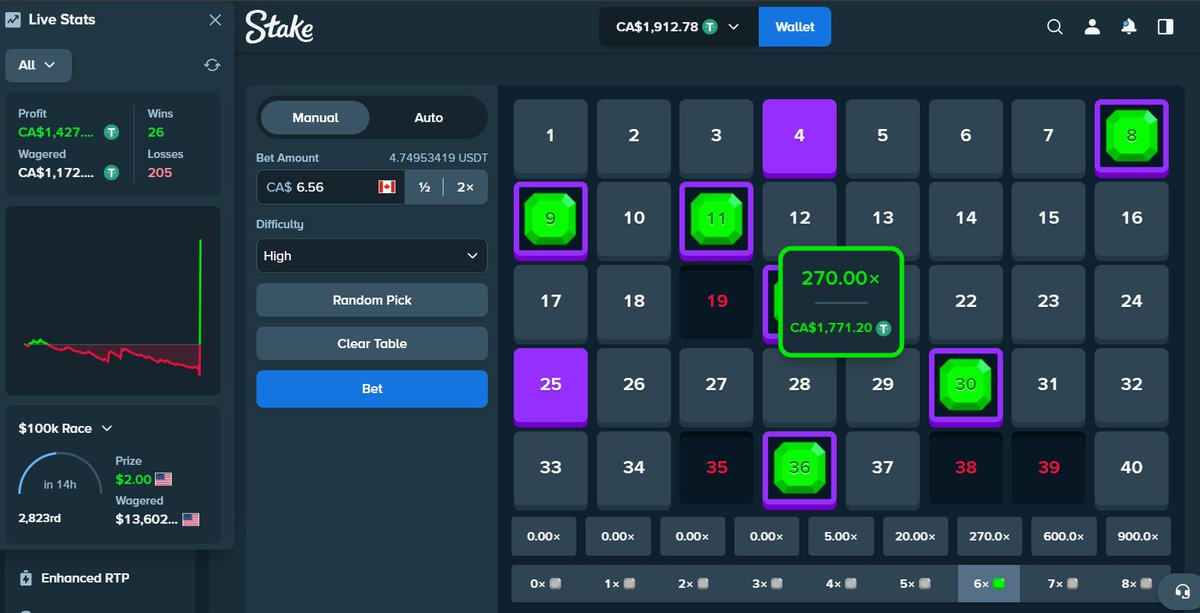Toggle the gem tile number 30
The height and width of the screenshot is (613, 1200).
tap(965, 385)
